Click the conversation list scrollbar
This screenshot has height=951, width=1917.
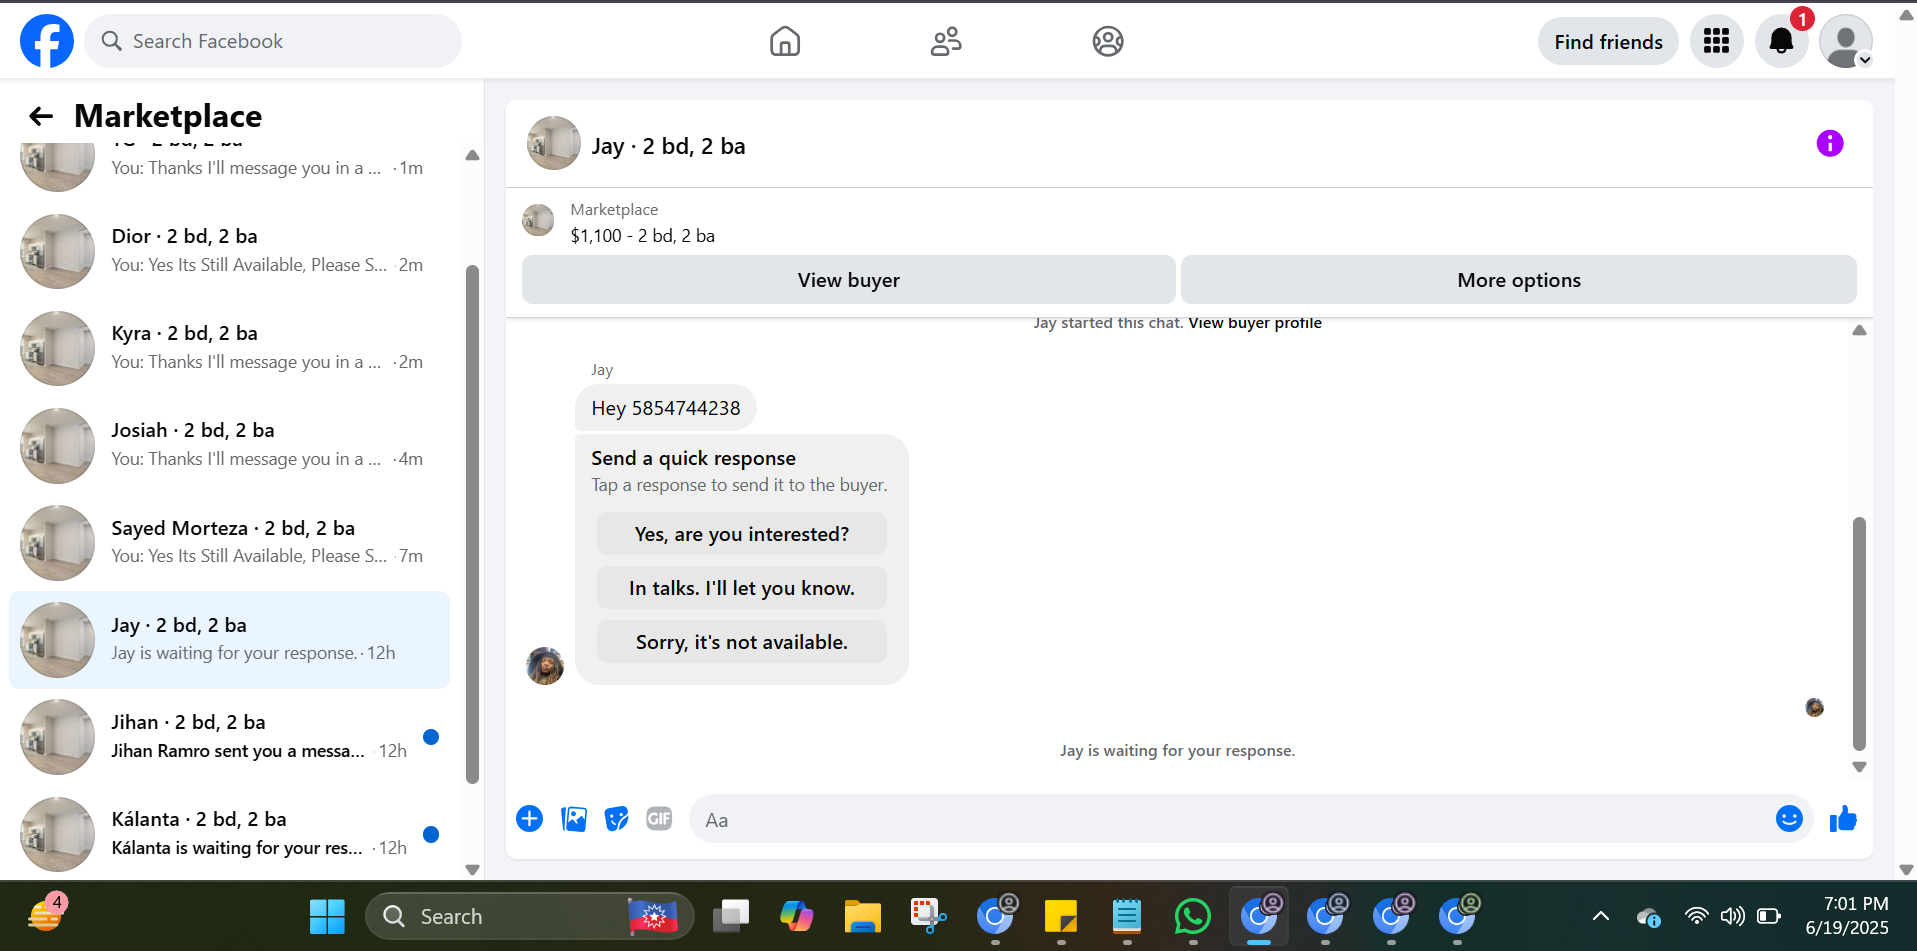click(x=473, y=525)
